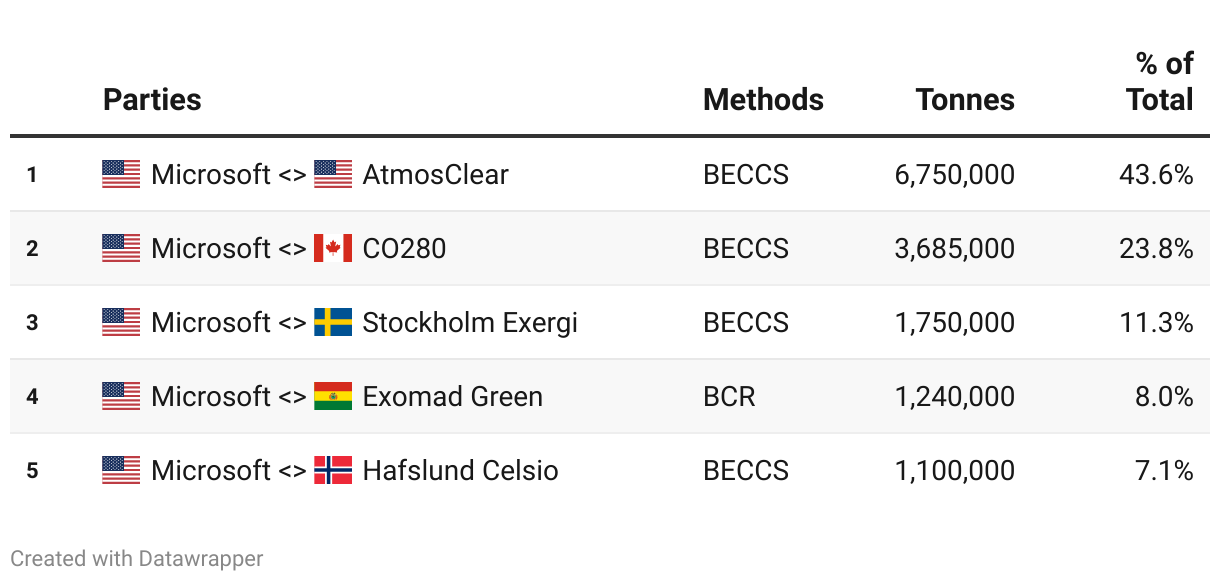
Task: Click the % of Total column header
Action: click(x=1162, y=82)
